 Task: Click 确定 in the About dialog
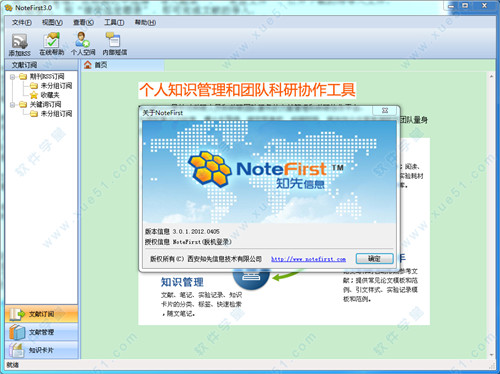pyautogui.click(x=374, y=259)
